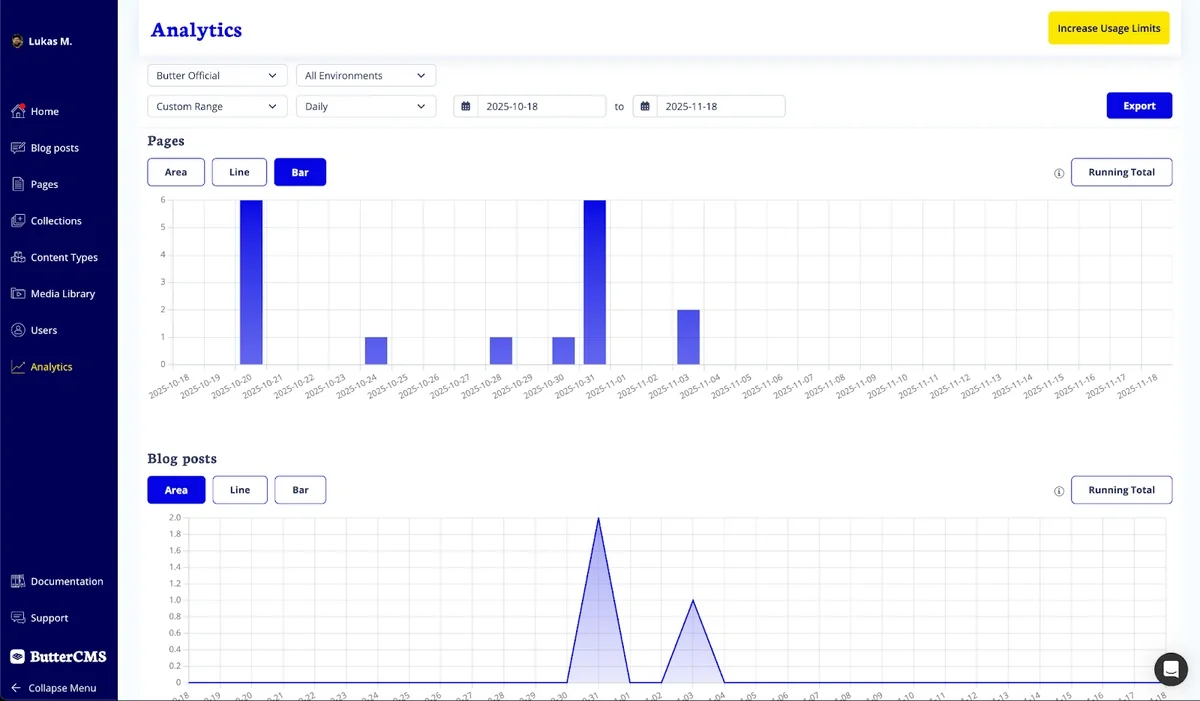The image size is (1200, 701).
Task: Click the Media Library icon
Action: point(18,294)
